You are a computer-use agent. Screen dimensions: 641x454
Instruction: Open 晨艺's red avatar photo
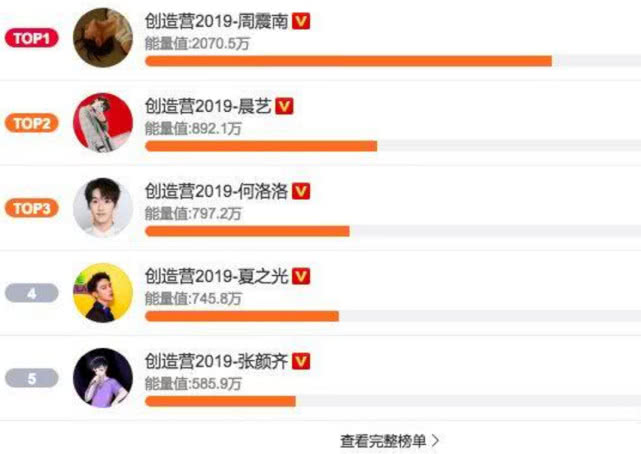pos(103,123)
